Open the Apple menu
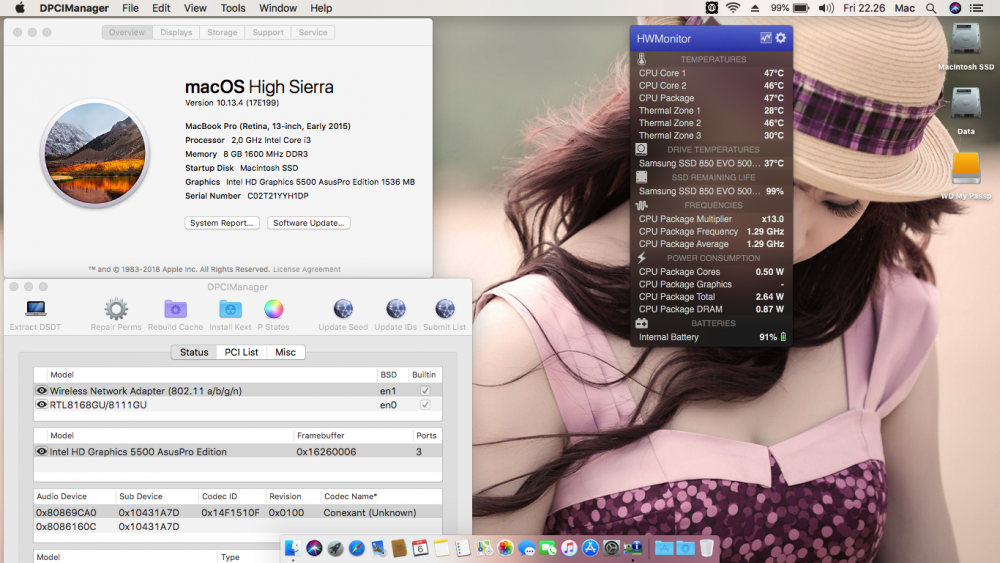Image resolution: width=1000 pixels, height=563 pixels. point(20,8)
